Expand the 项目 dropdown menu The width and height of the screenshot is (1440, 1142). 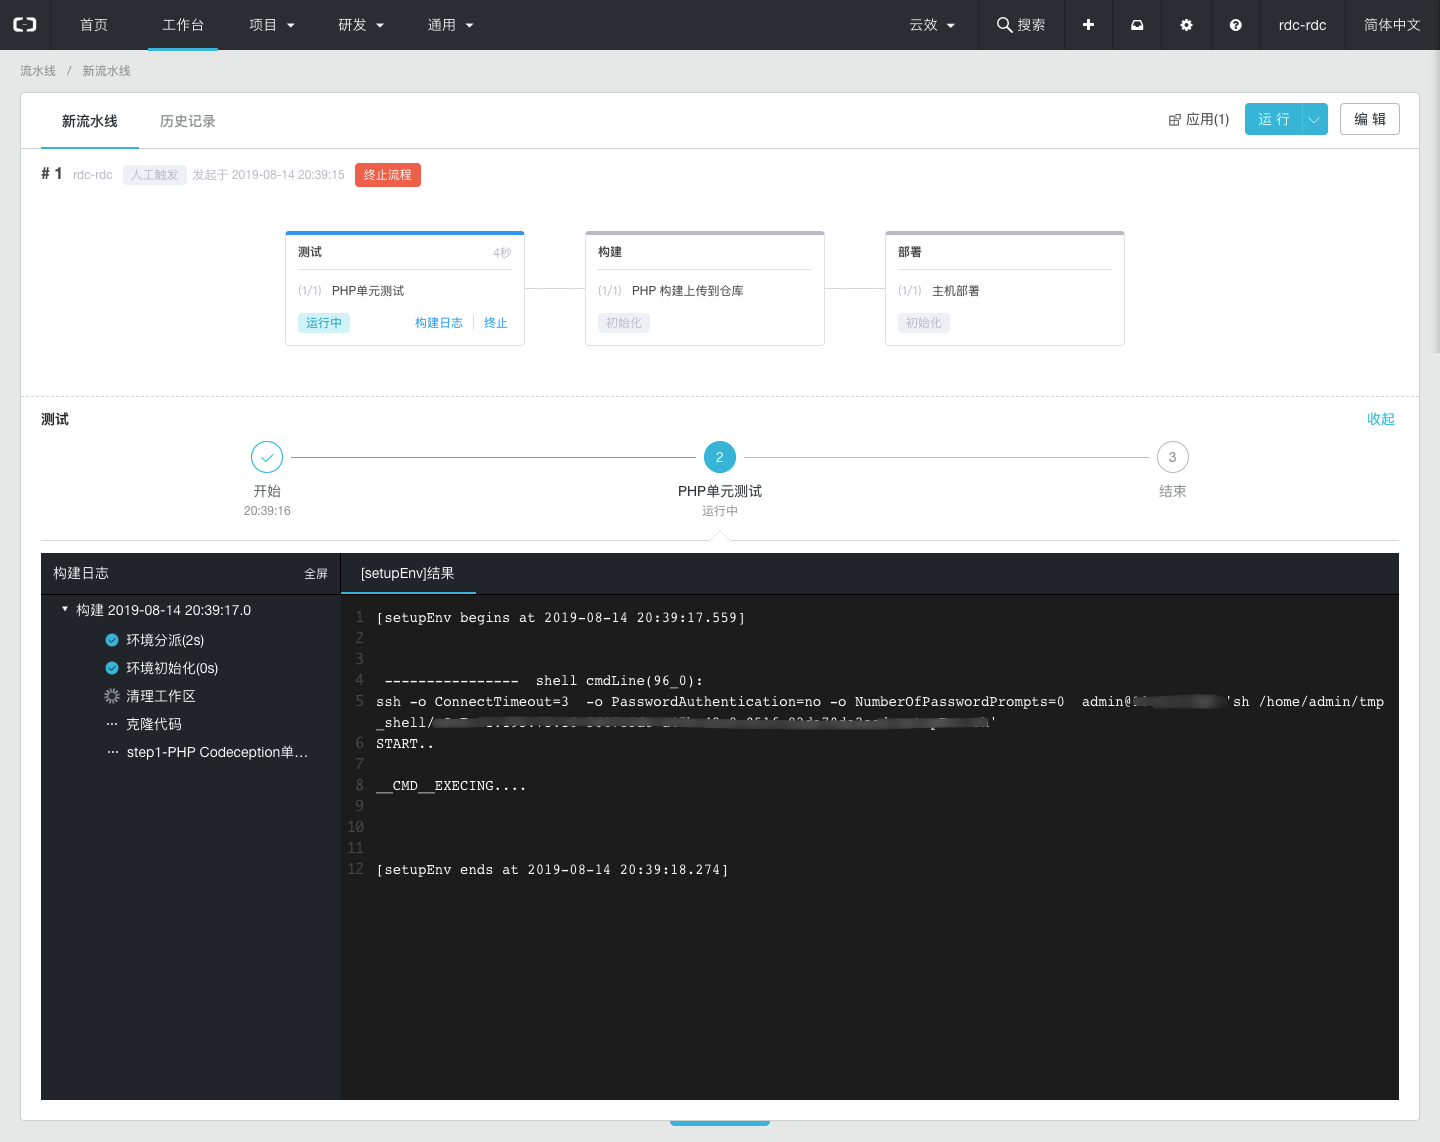tap(272, 25)
